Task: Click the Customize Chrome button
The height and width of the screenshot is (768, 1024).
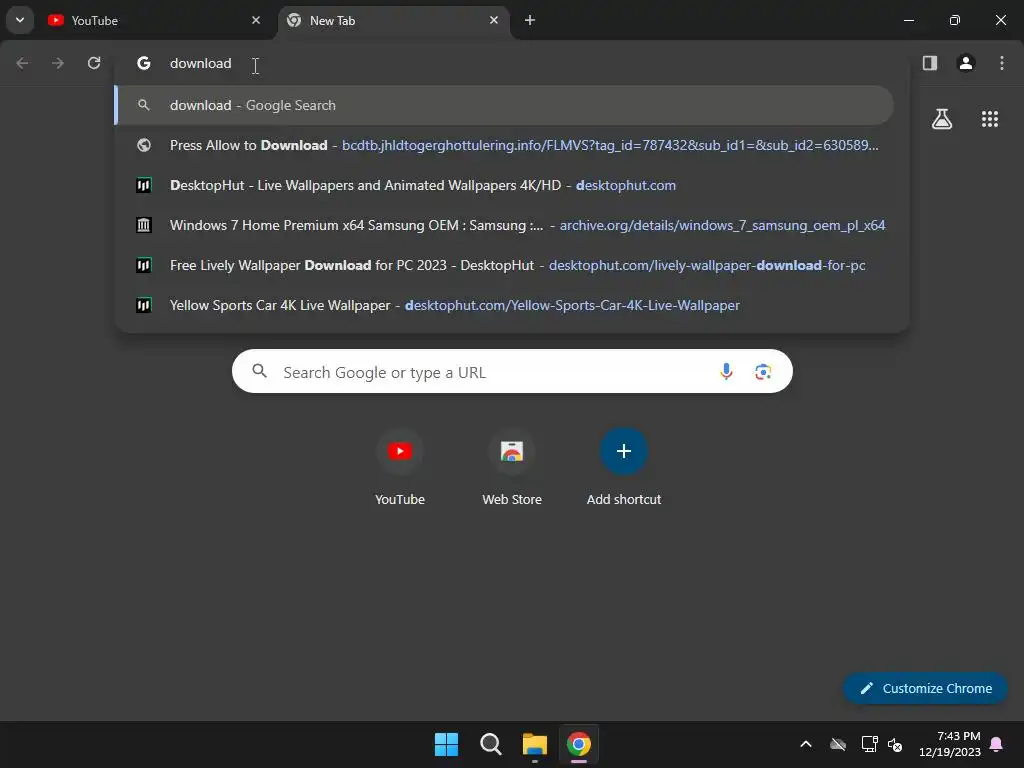Action: (925, 688)
